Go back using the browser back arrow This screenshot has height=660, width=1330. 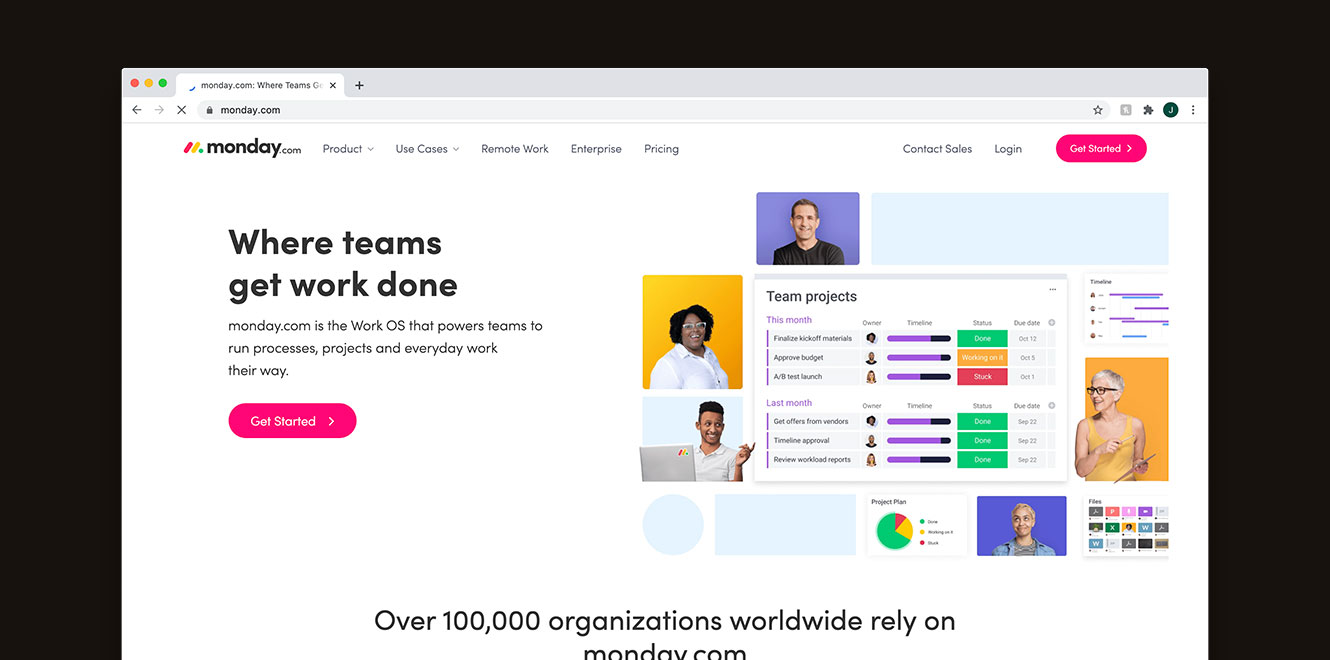[137, 110]
